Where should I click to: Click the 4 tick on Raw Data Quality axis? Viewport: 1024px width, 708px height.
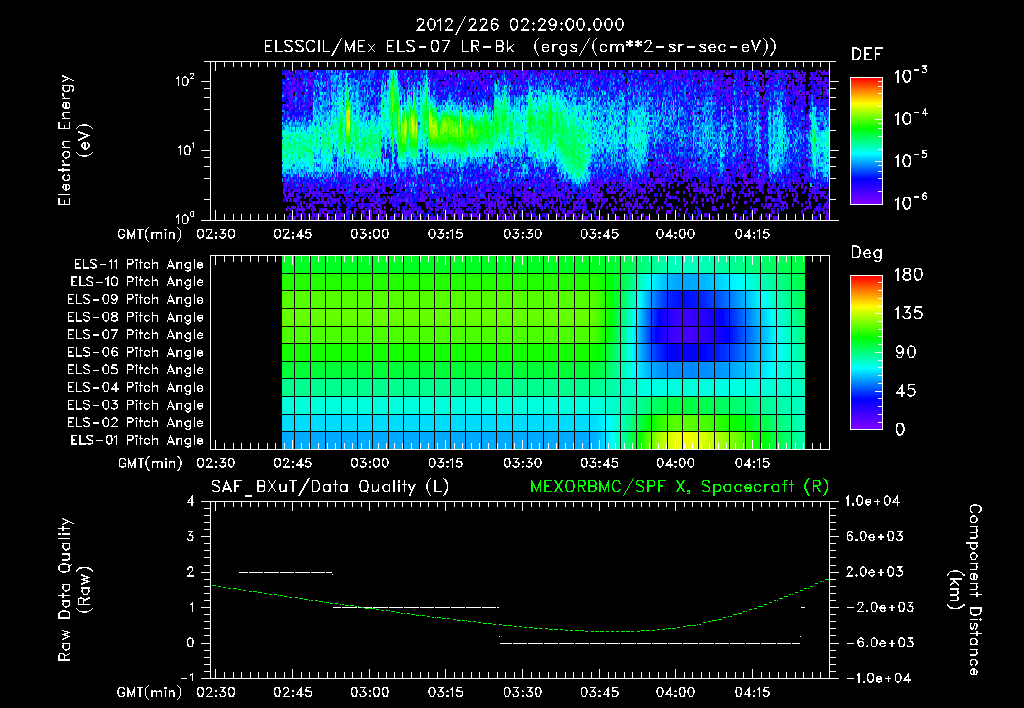tap(191, 502)
